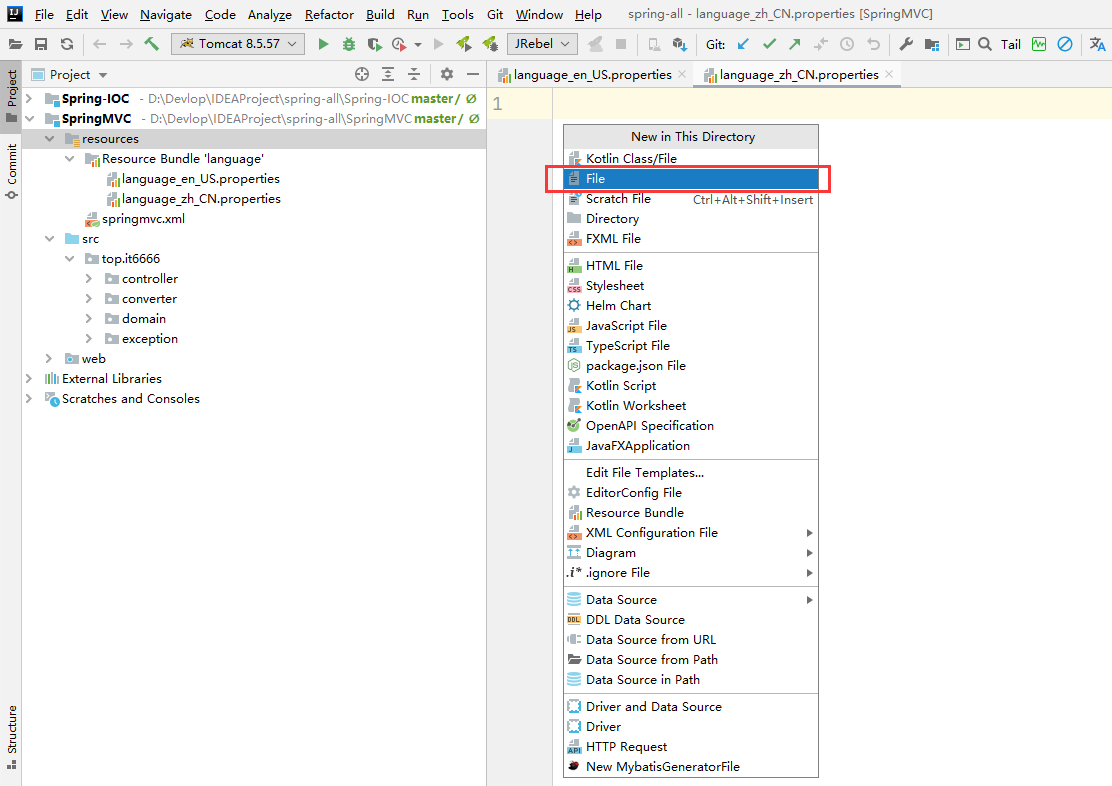Click the Tail toolbar button
Image resolution: width=1112 pixels, height=786 pixels.
pos(1011,45)
